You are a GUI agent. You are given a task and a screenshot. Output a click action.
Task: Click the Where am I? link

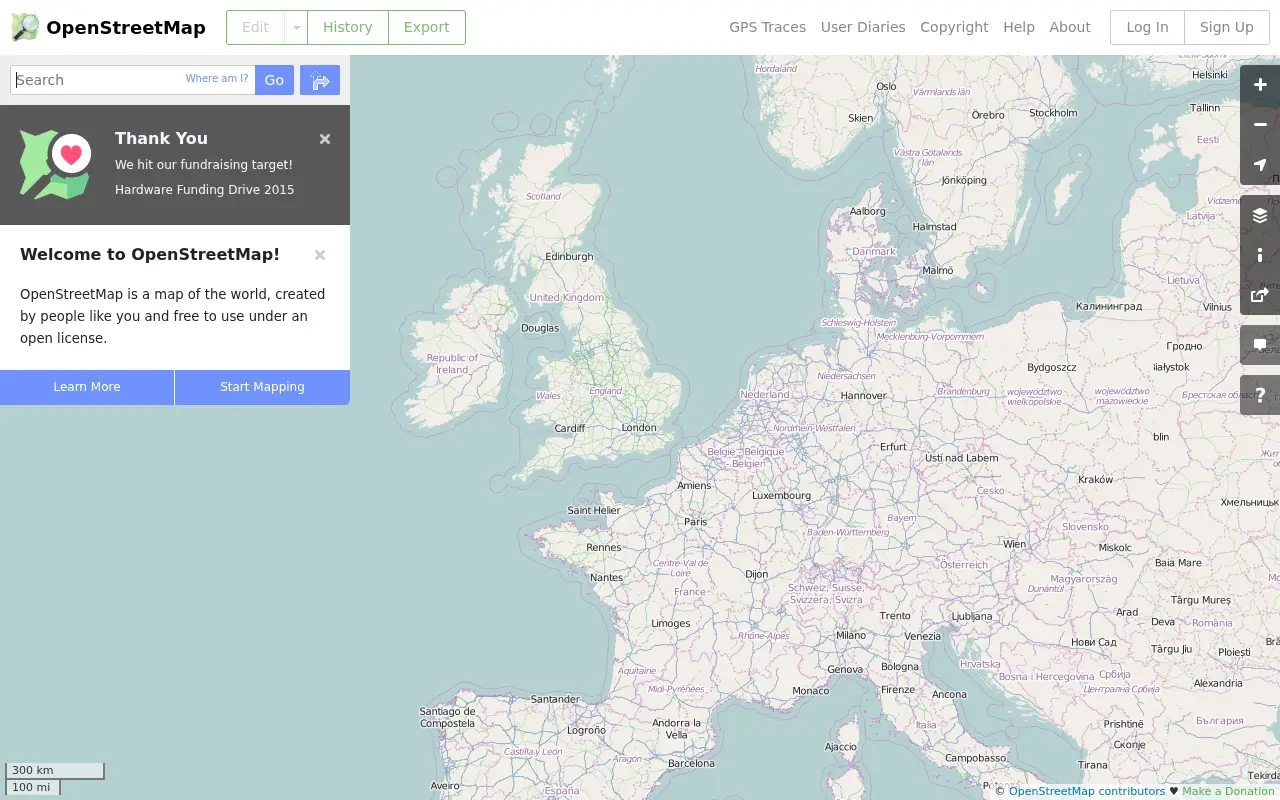pos(217,78)
